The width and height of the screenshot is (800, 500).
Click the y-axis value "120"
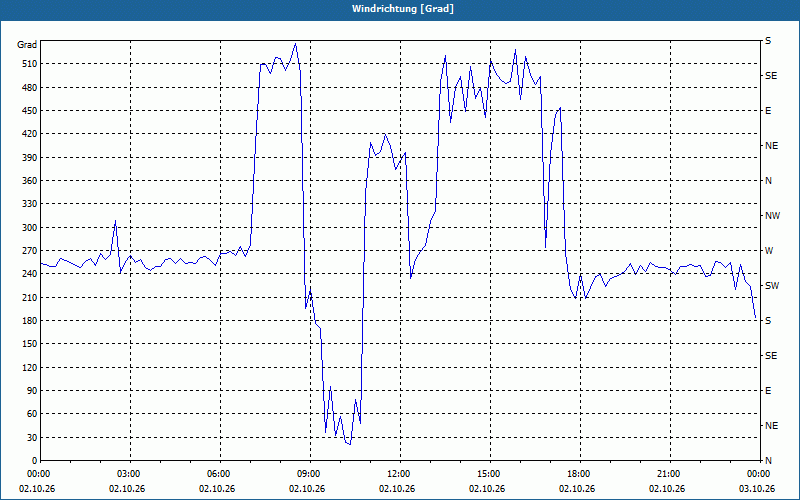coord(30,367)
